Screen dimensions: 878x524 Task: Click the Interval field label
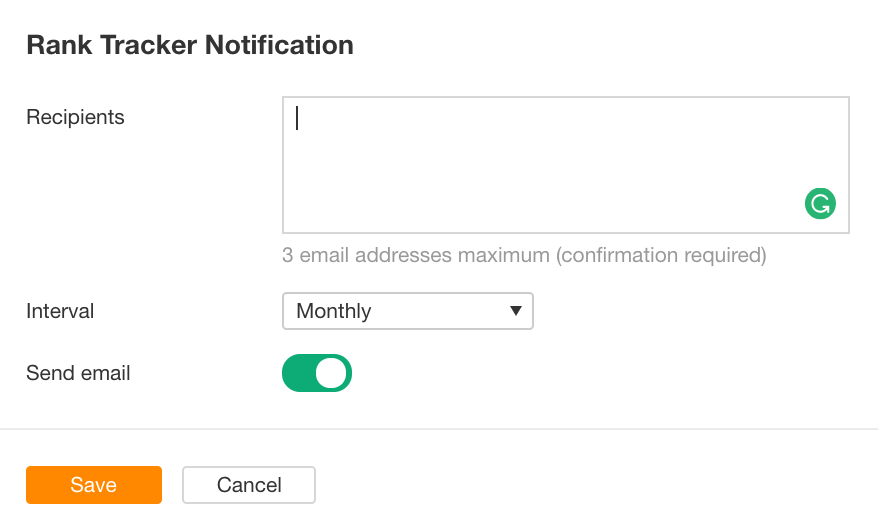click(60, 311)
